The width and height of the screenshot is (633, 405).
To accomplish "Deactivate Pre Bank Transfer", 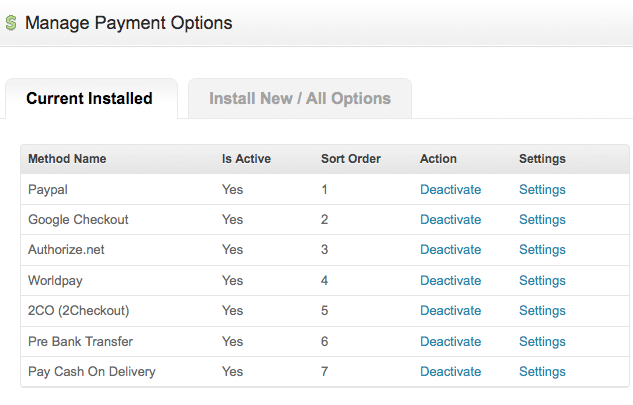I will click(x=451, y=341).
